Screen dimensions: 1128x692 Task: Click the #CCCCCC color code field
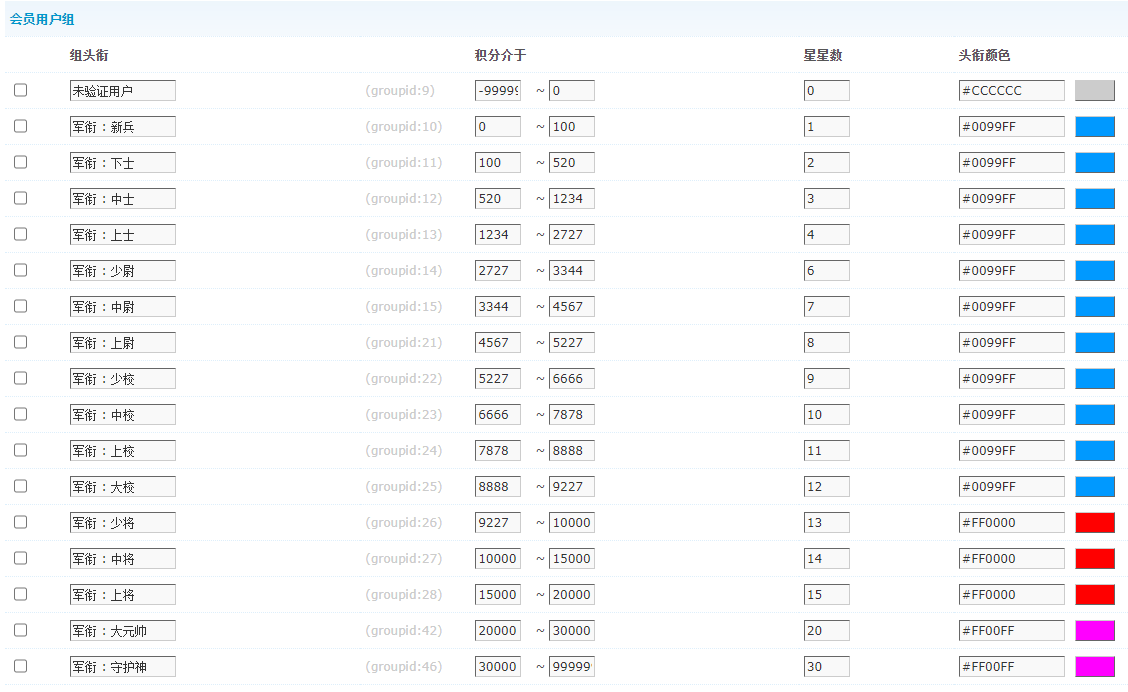(1011, 91)
